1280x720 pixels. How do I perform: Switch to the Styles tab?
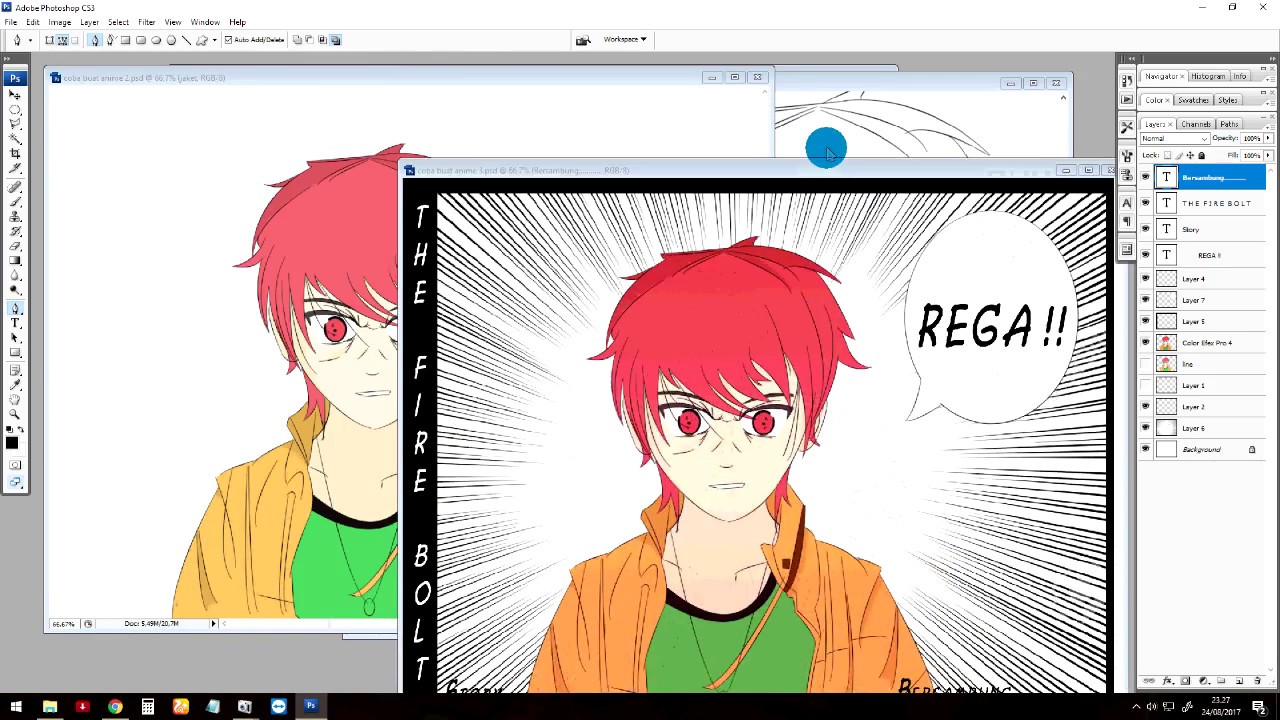1227,100
